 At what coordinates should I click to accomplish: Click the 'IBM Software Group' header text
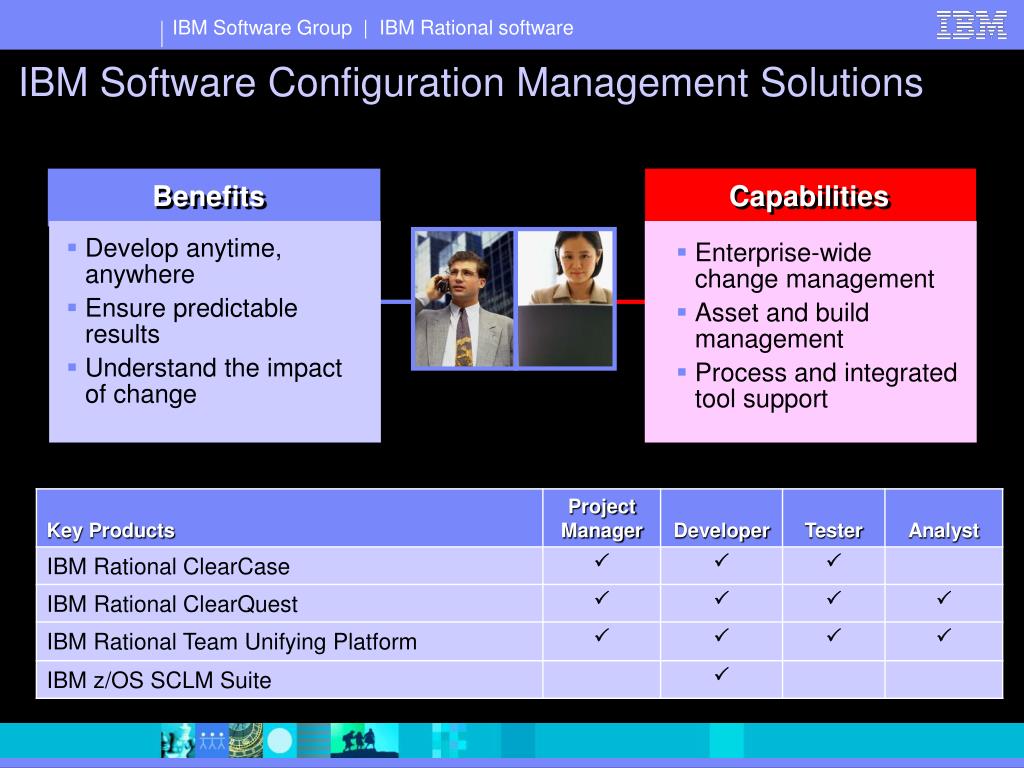[x=262, y=27]
